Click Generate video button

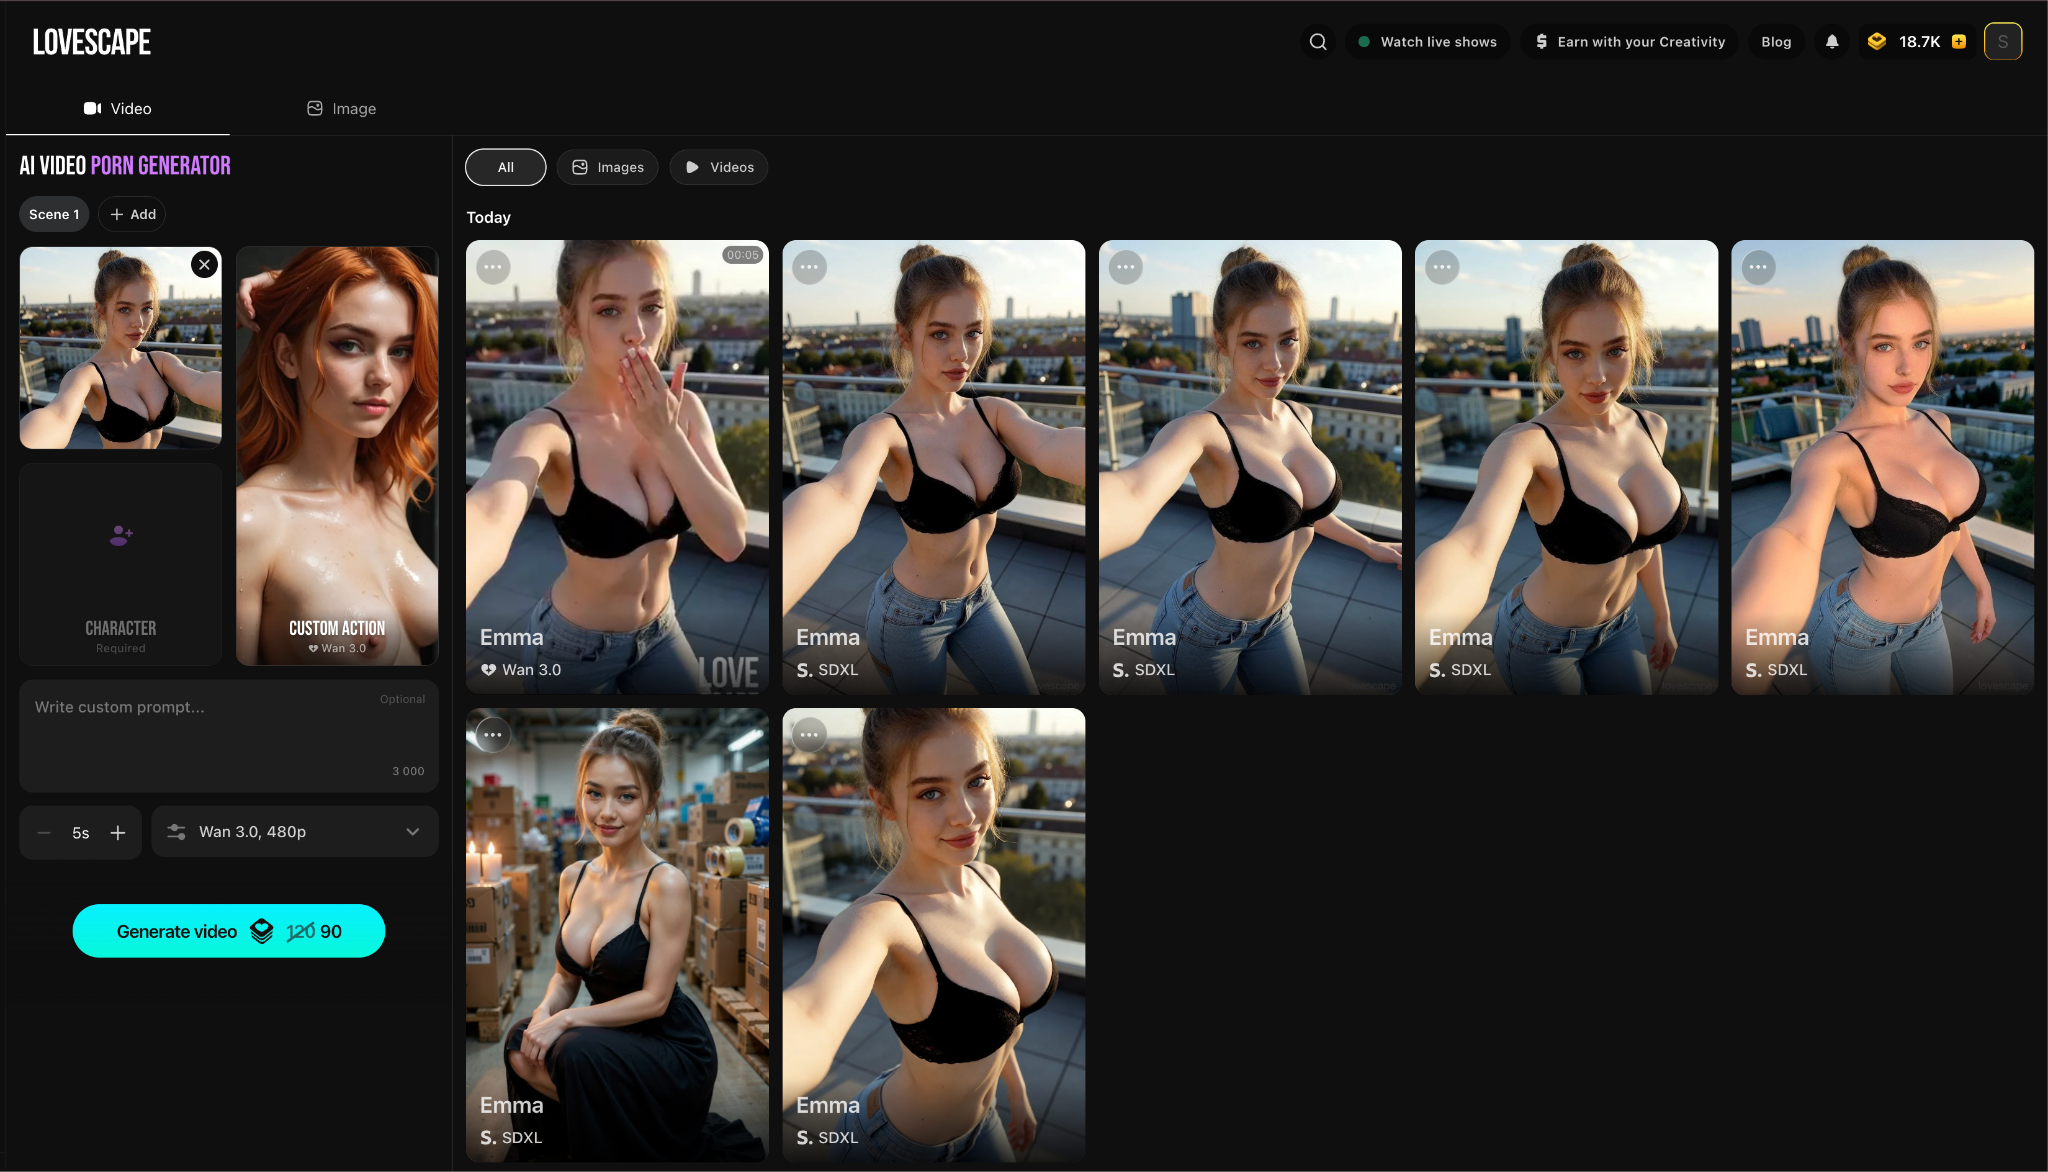tap(229, 931)
